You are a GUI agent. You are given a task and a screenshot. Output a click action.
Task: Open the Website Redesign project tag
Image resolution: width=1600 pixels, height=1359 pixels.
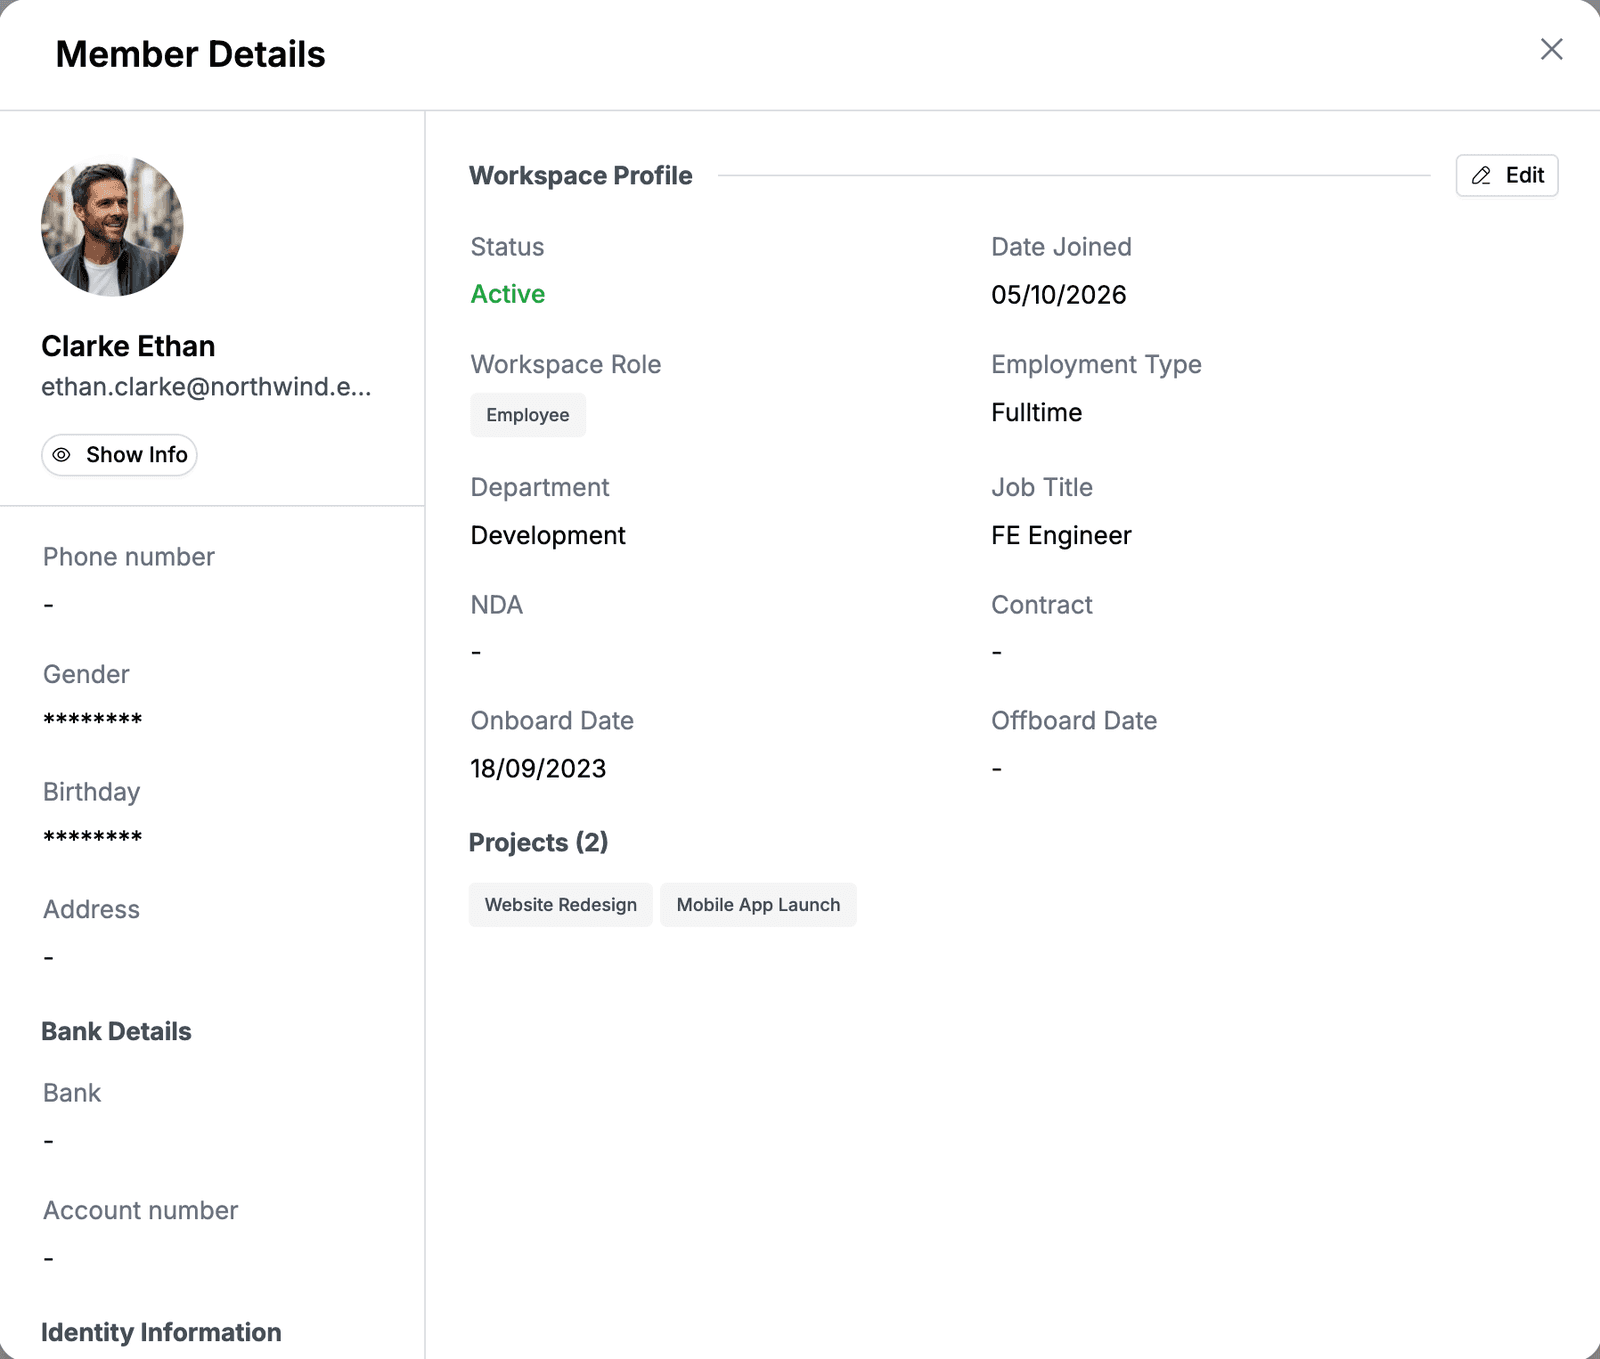click(561, 905)
